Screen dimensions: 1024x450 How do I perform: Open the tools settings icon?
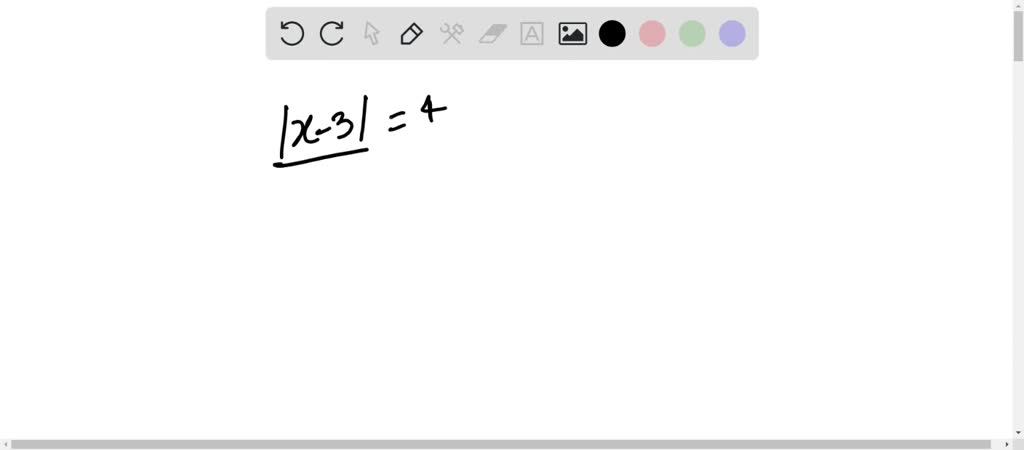tap(451, 33)
